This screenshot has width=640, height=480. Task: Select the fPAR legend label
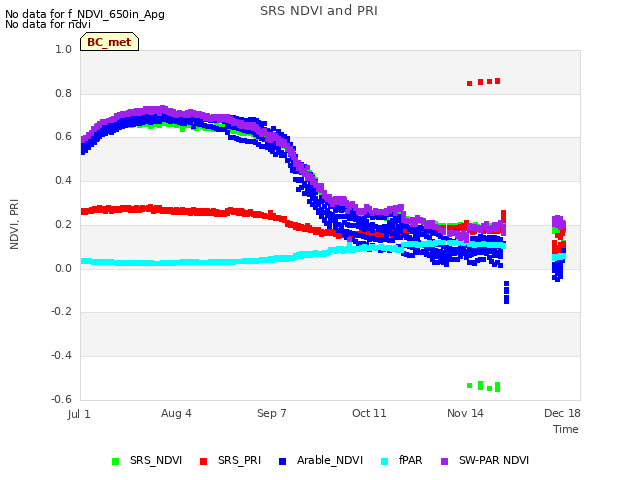(x=411, y=460)
